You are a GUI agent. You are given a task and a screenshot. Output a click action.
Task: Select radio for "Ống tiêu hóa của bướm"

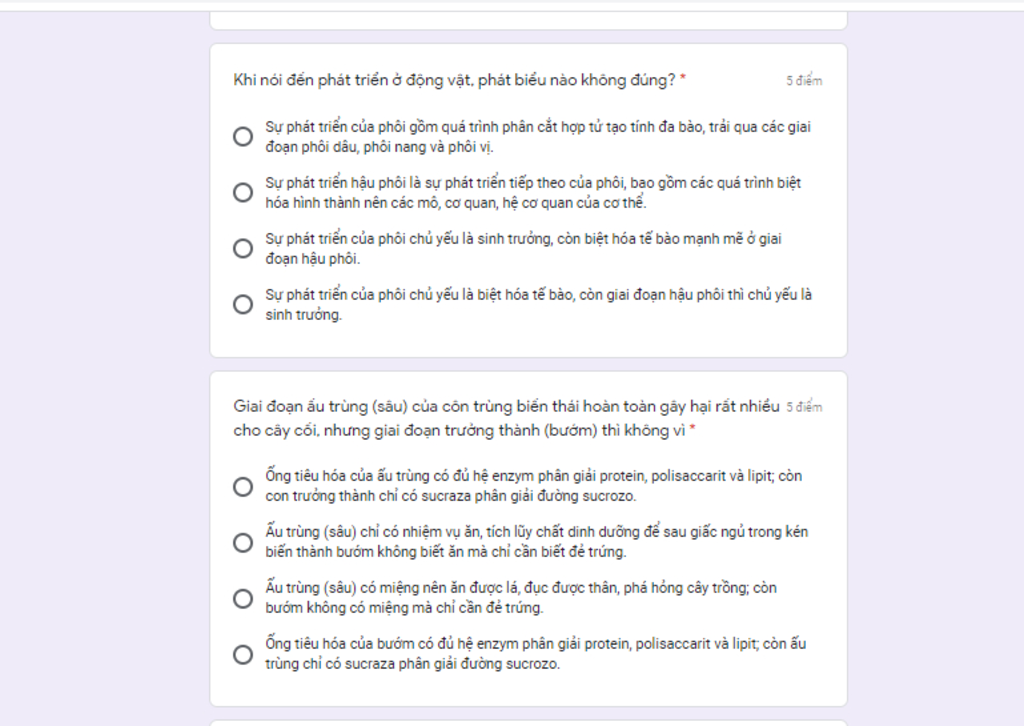243,655
